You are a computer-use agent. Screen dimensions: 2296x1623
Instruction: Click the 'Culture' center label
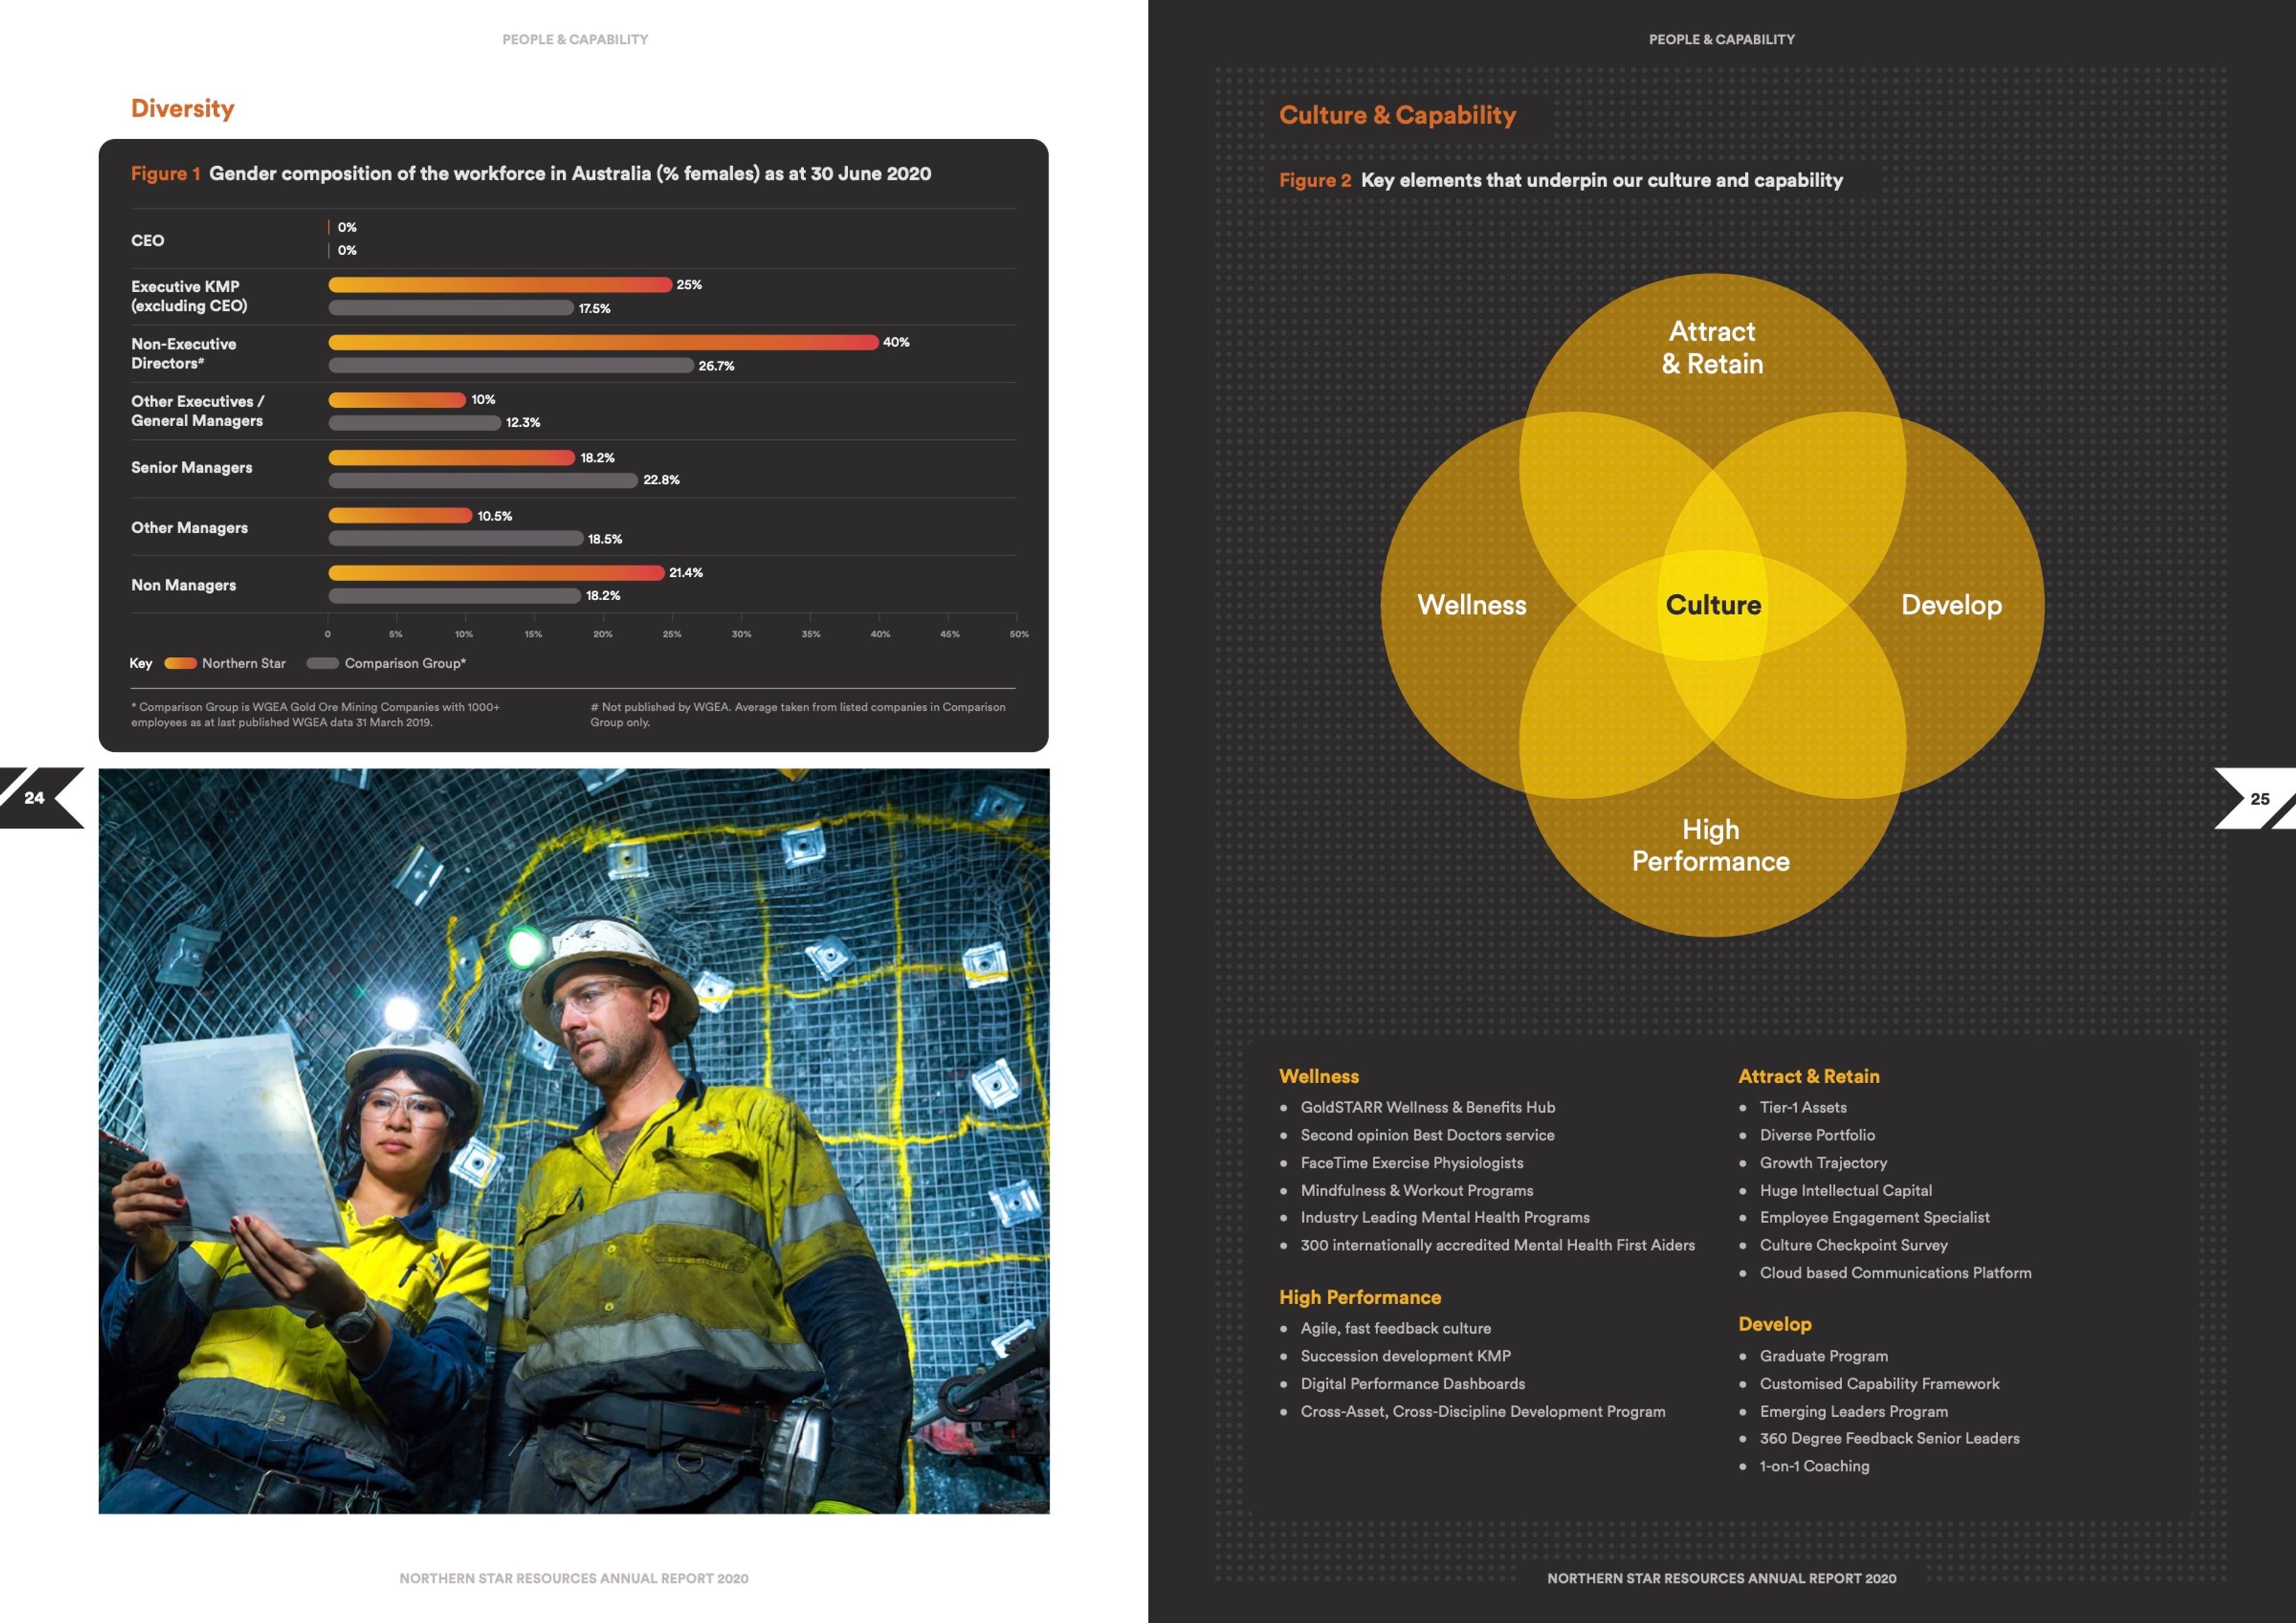(x=1713, y=605)
